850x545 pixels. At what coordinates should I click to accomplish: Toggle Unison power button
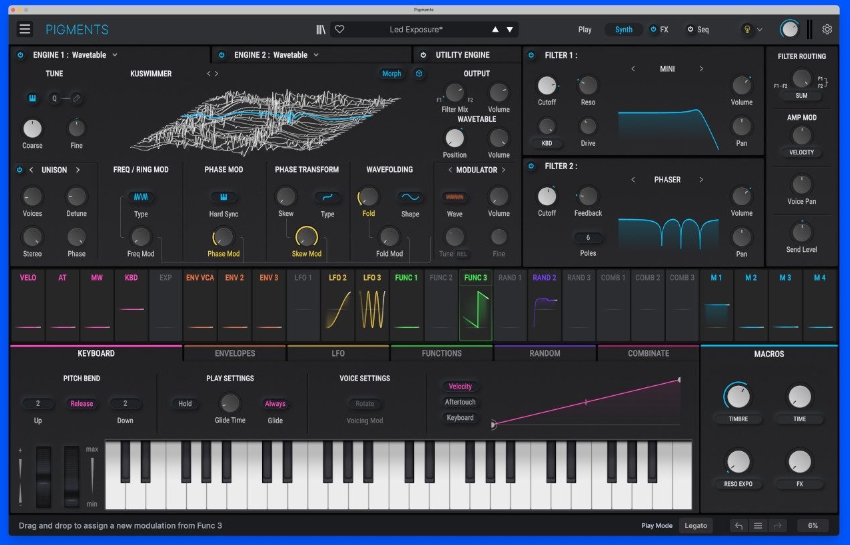coord(20,170)
